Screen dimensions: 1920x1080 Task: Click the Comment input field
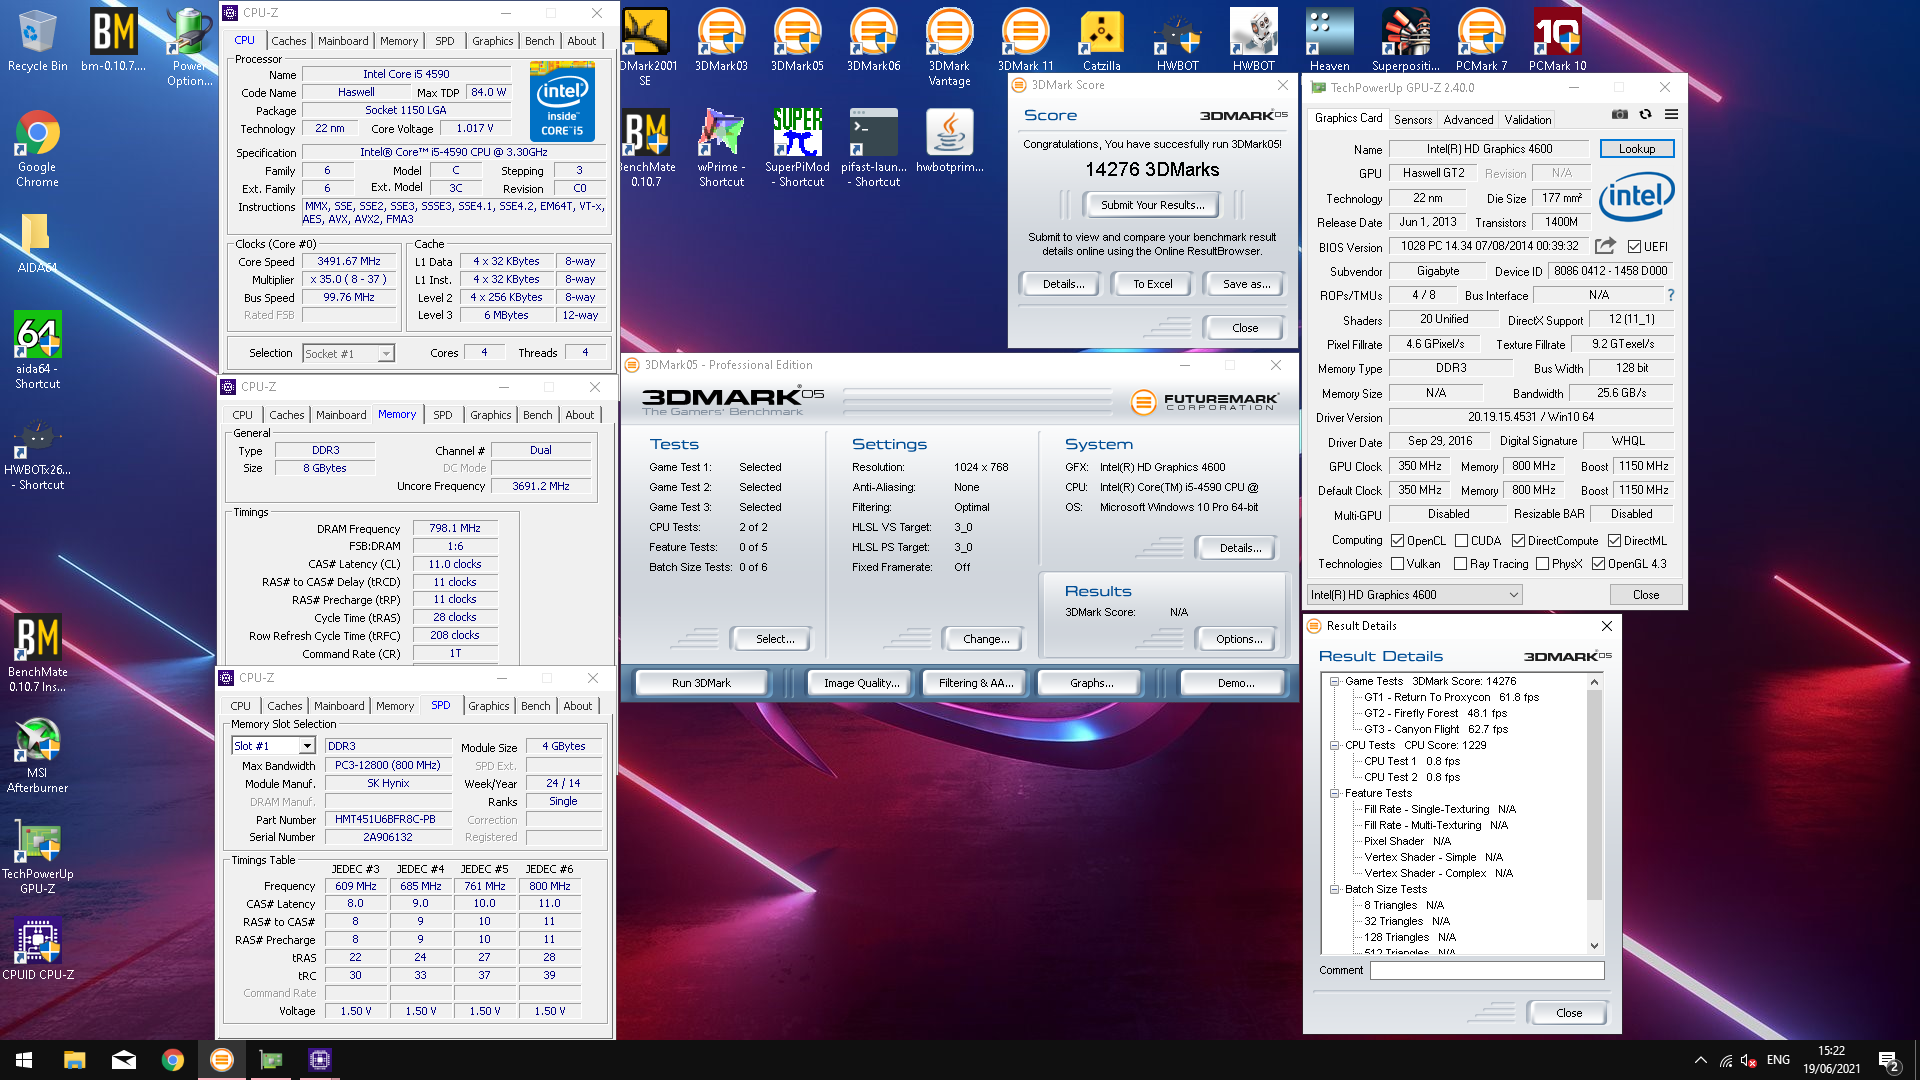pos(1486,970)
